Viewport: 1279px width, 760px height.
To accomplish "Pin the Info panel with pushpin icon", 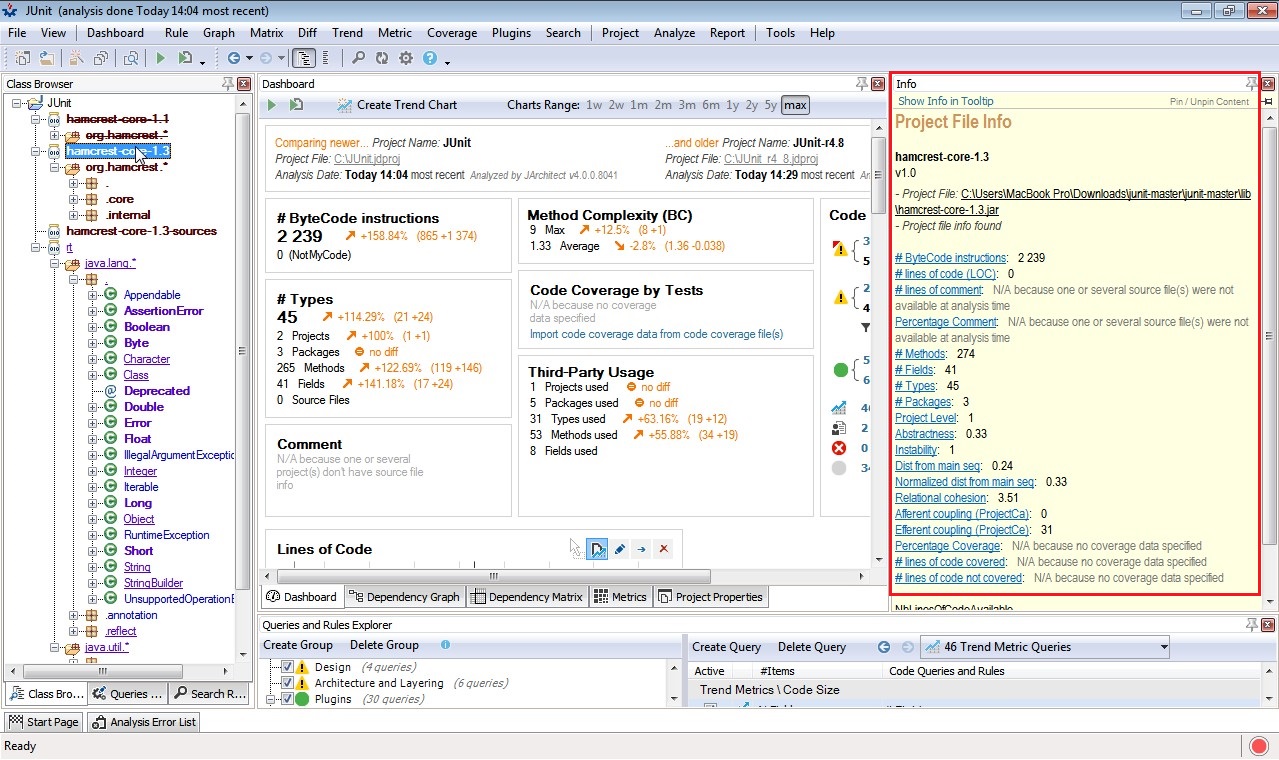I will [1251, 84].
